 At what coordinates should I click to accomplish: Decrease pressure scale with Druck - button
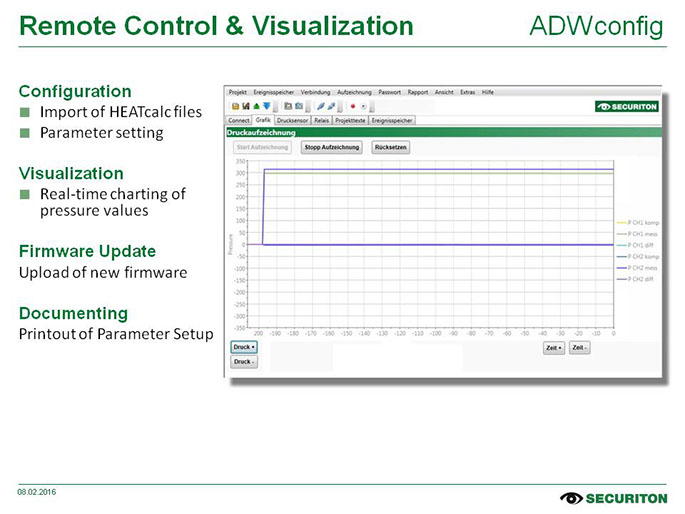pos(243,362)
